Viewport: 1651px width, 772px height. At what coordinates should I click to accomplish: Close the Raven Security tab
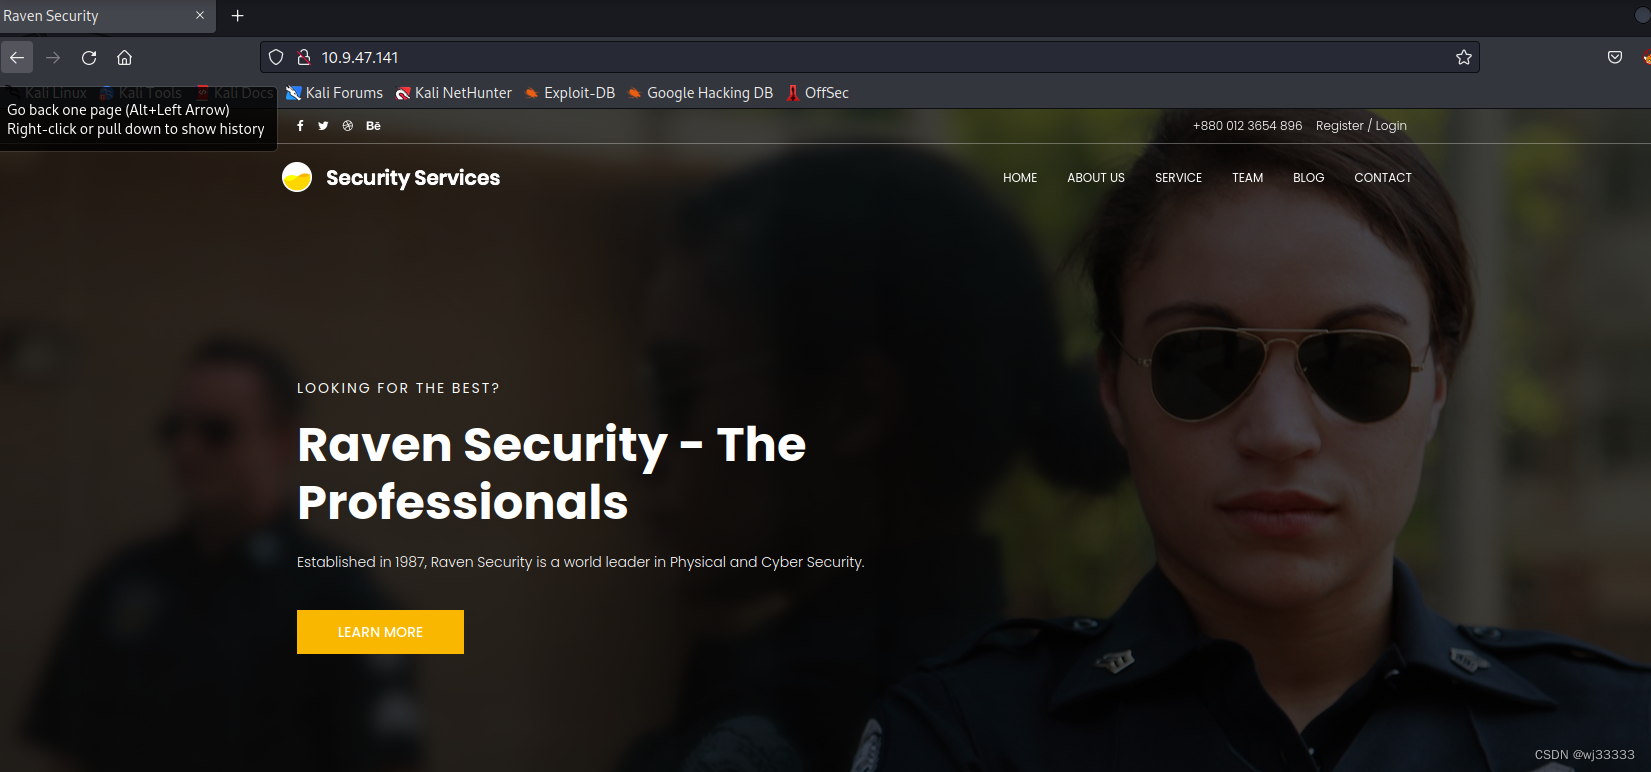pyautogui.click(x=200, y=16)
